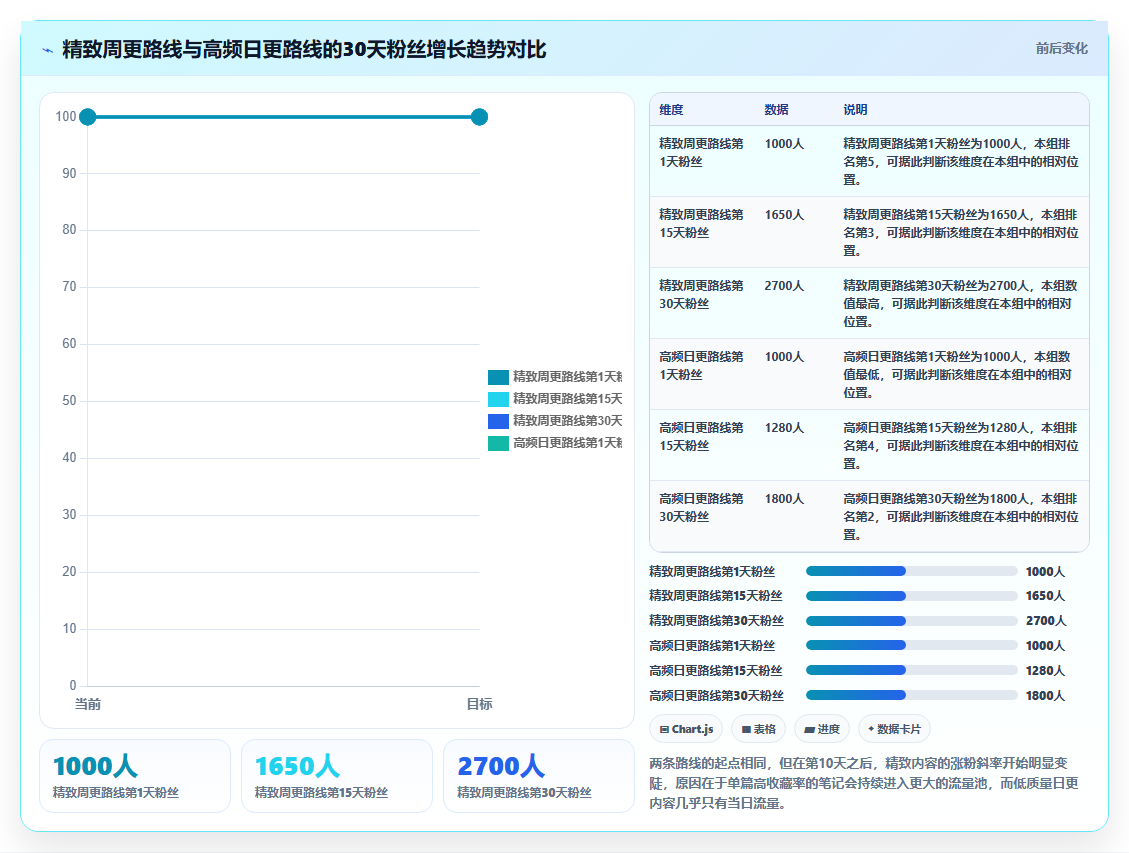Click the 50 y-axis tick label

pos(69,401)
